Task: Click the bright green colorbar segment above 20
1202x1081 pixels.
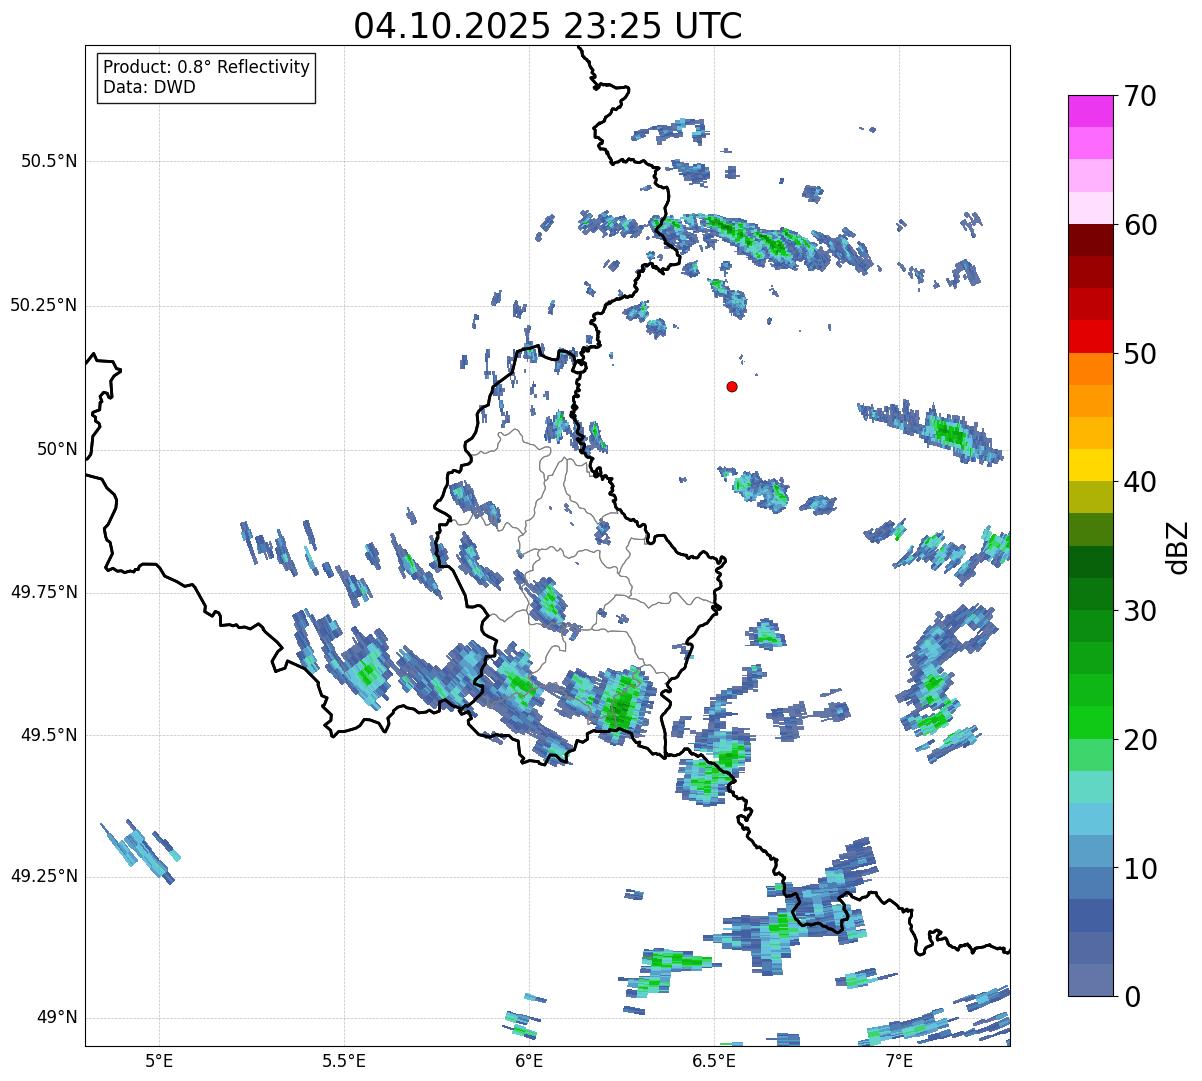Action: [x=1090, y=722]
